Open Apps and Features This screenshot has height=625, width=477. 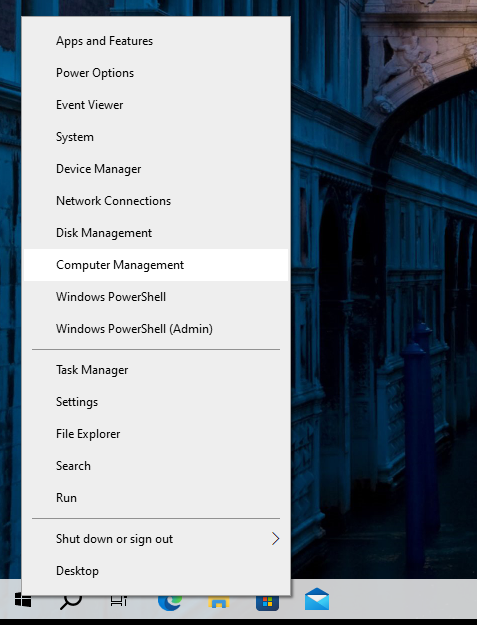[156, 41]
